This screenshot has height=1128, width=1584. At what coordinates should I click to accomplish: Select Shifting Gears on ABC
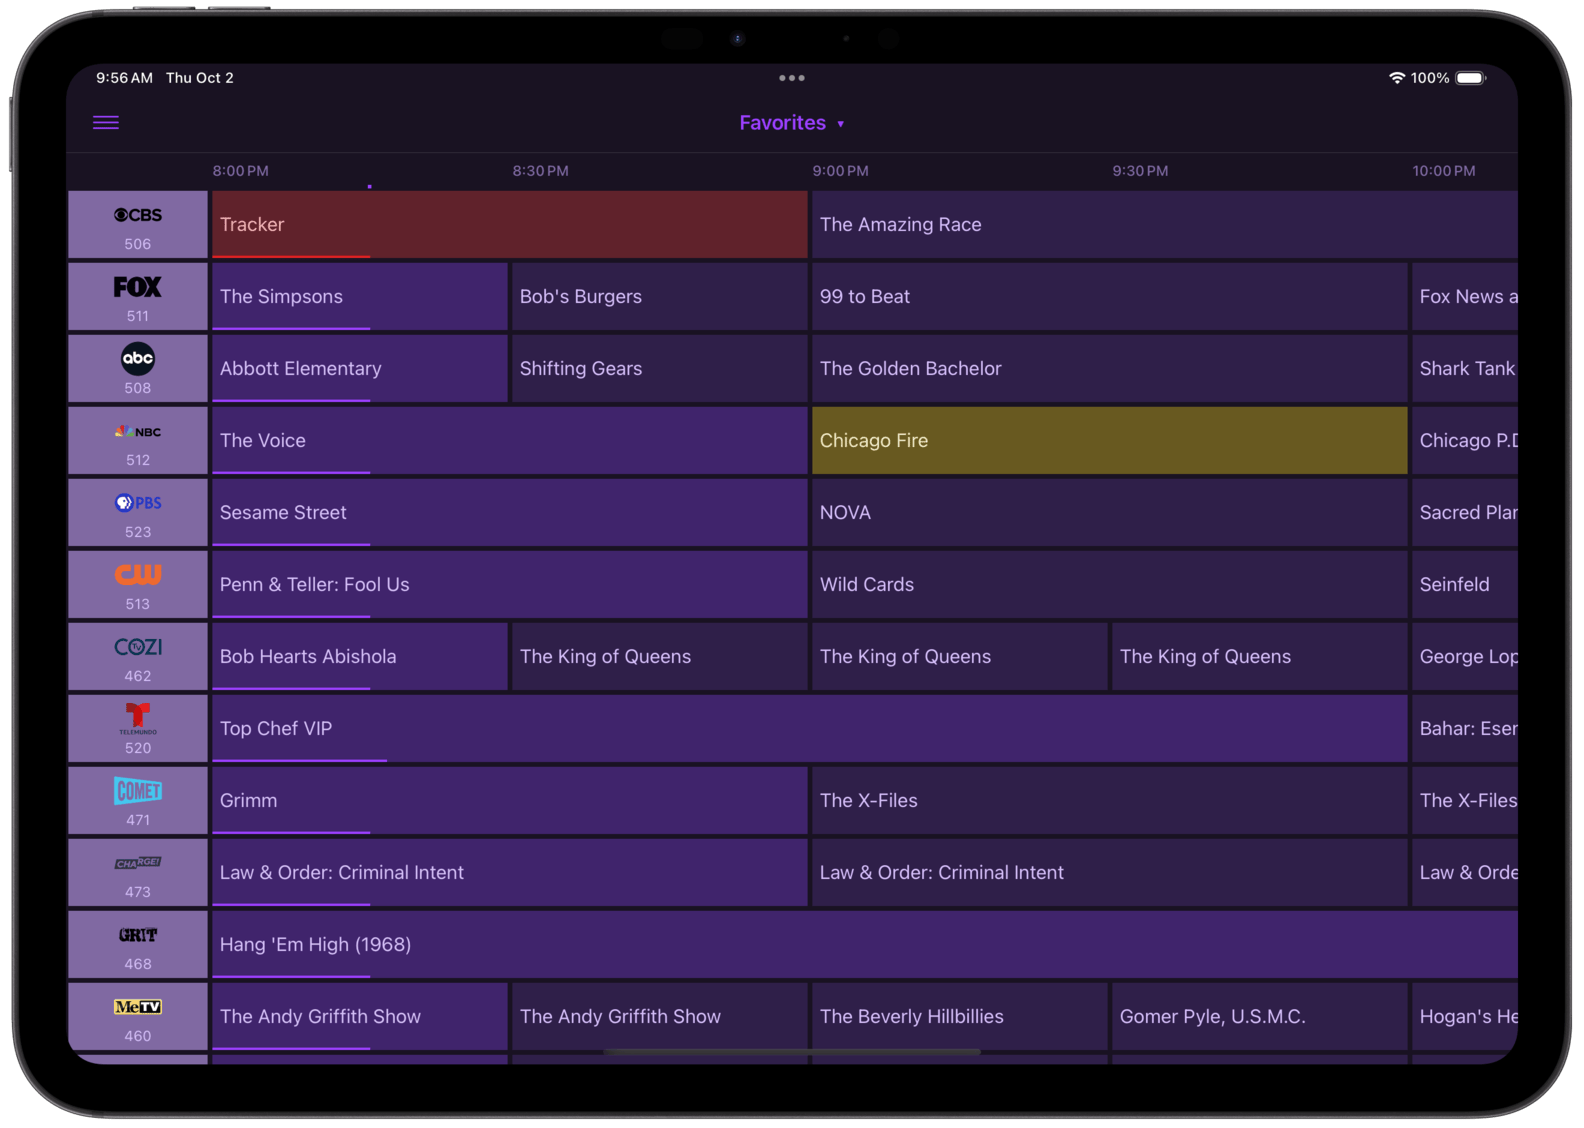(659, 369)
